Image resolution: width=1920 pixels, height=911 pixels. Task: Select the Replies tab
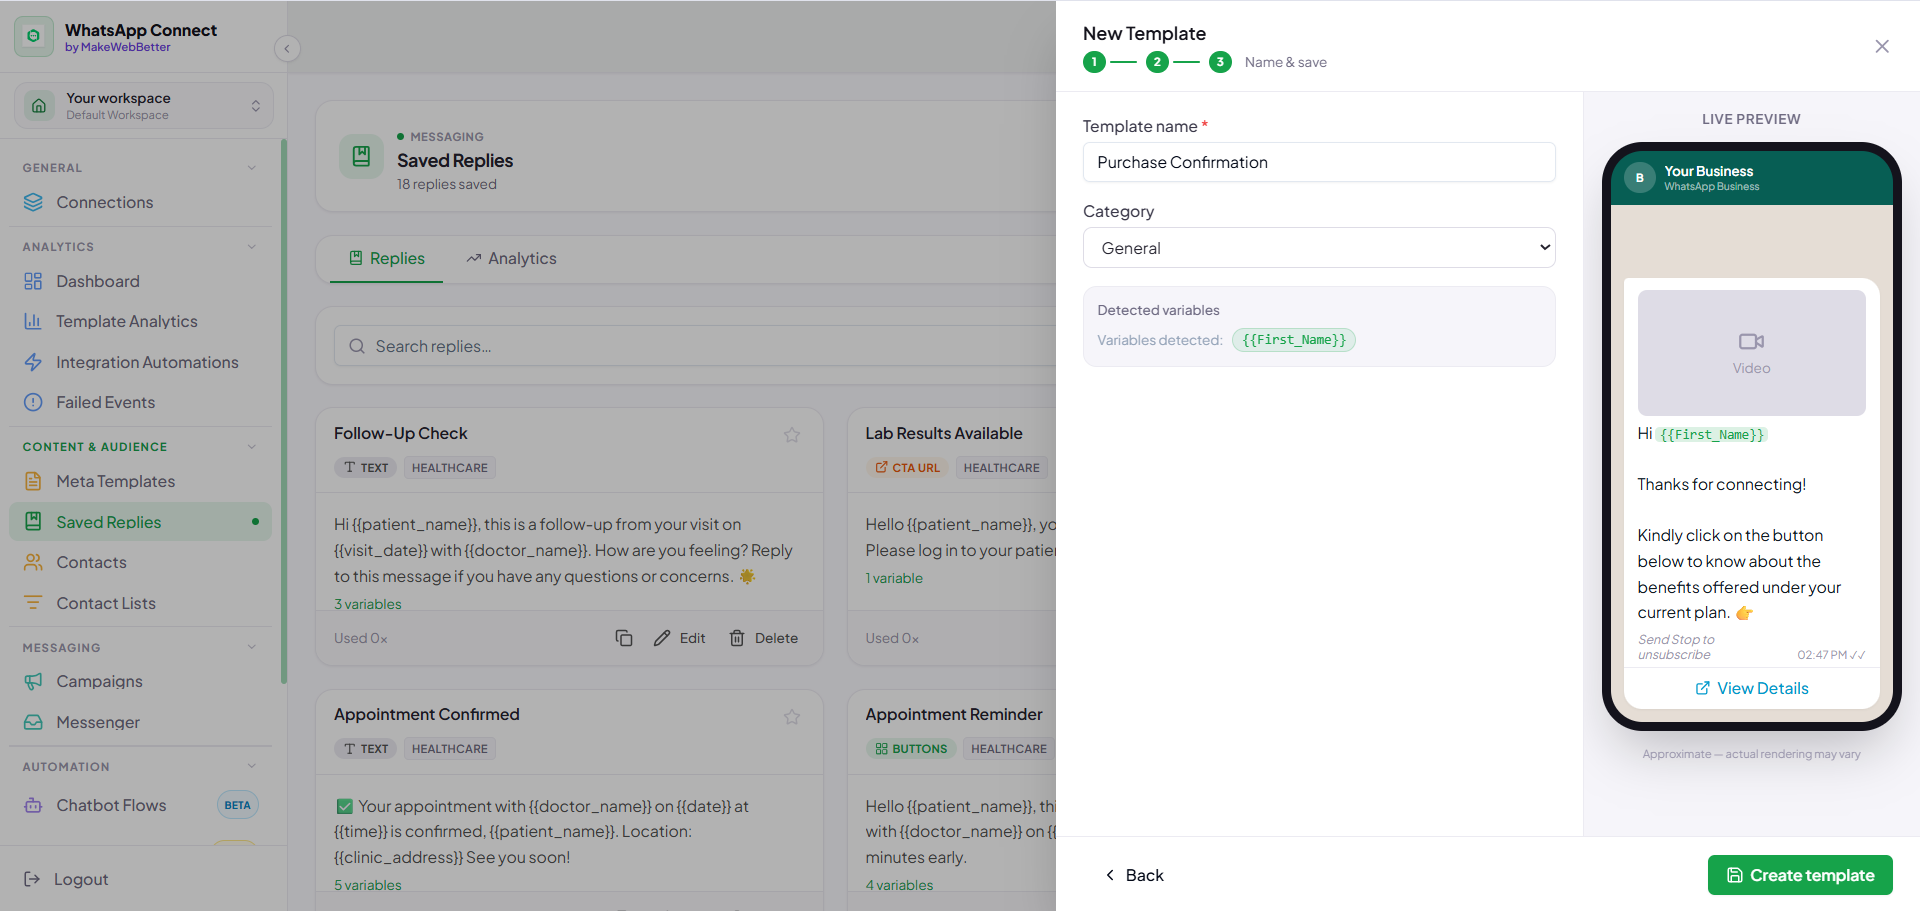pos(387,259)
